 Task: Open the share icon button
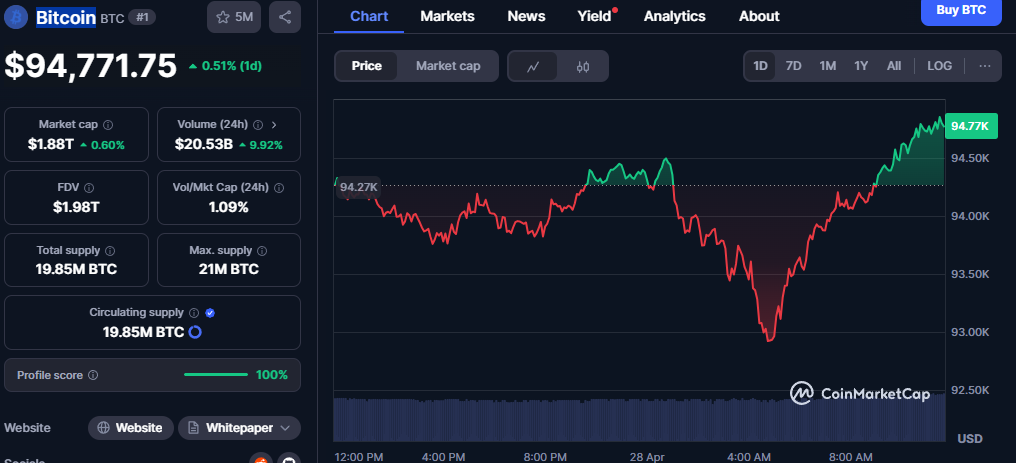(284, 17)
